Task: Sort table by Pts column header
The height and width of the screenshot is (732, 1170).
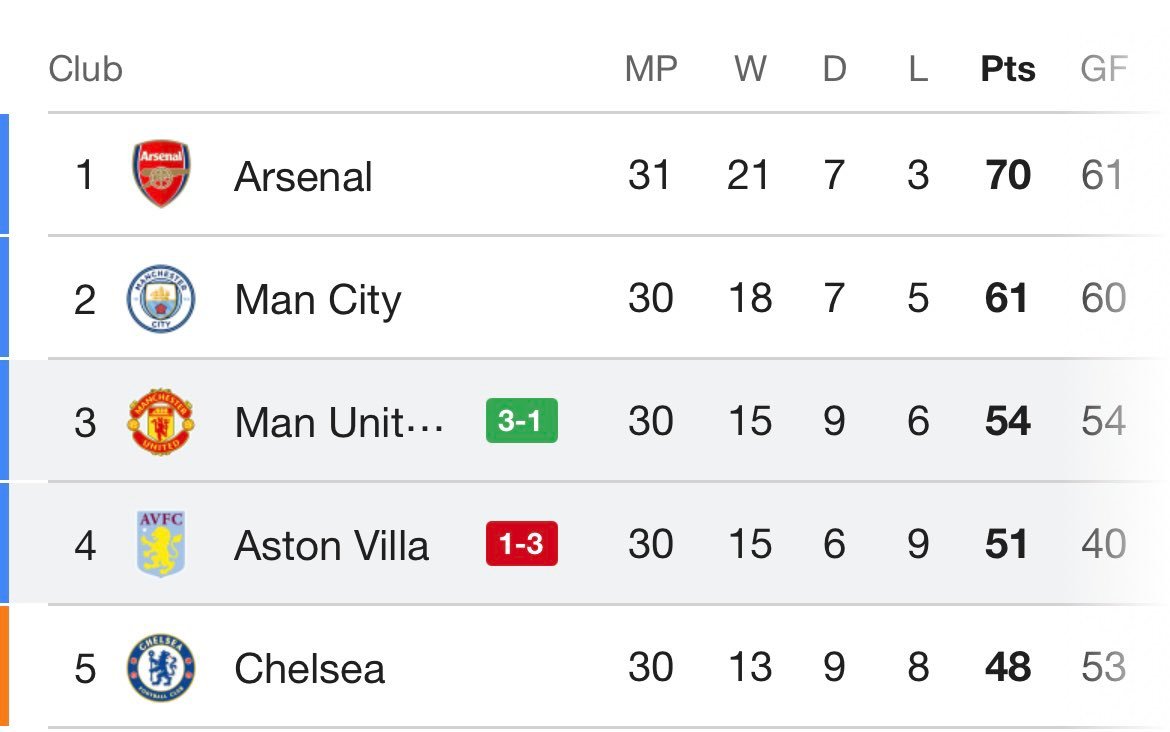Action: click(x=1007, y=69)
